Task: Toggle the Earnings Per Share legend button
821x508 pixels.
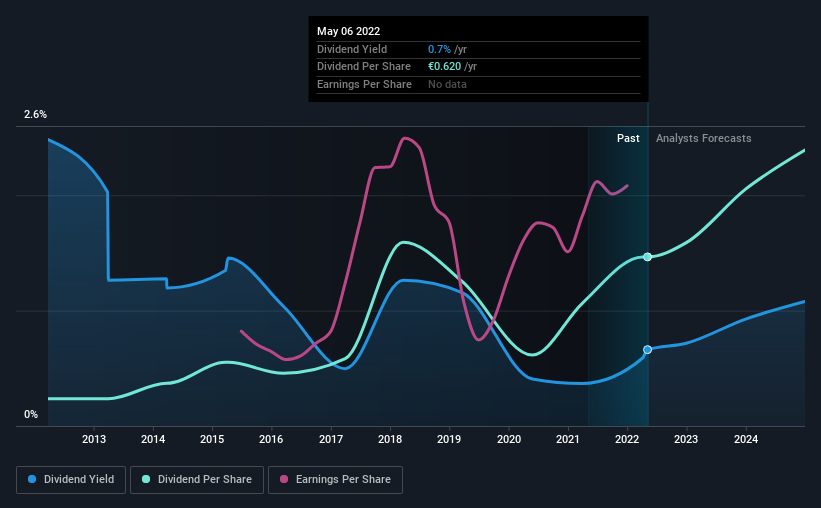Action: (x=335, y=480)
